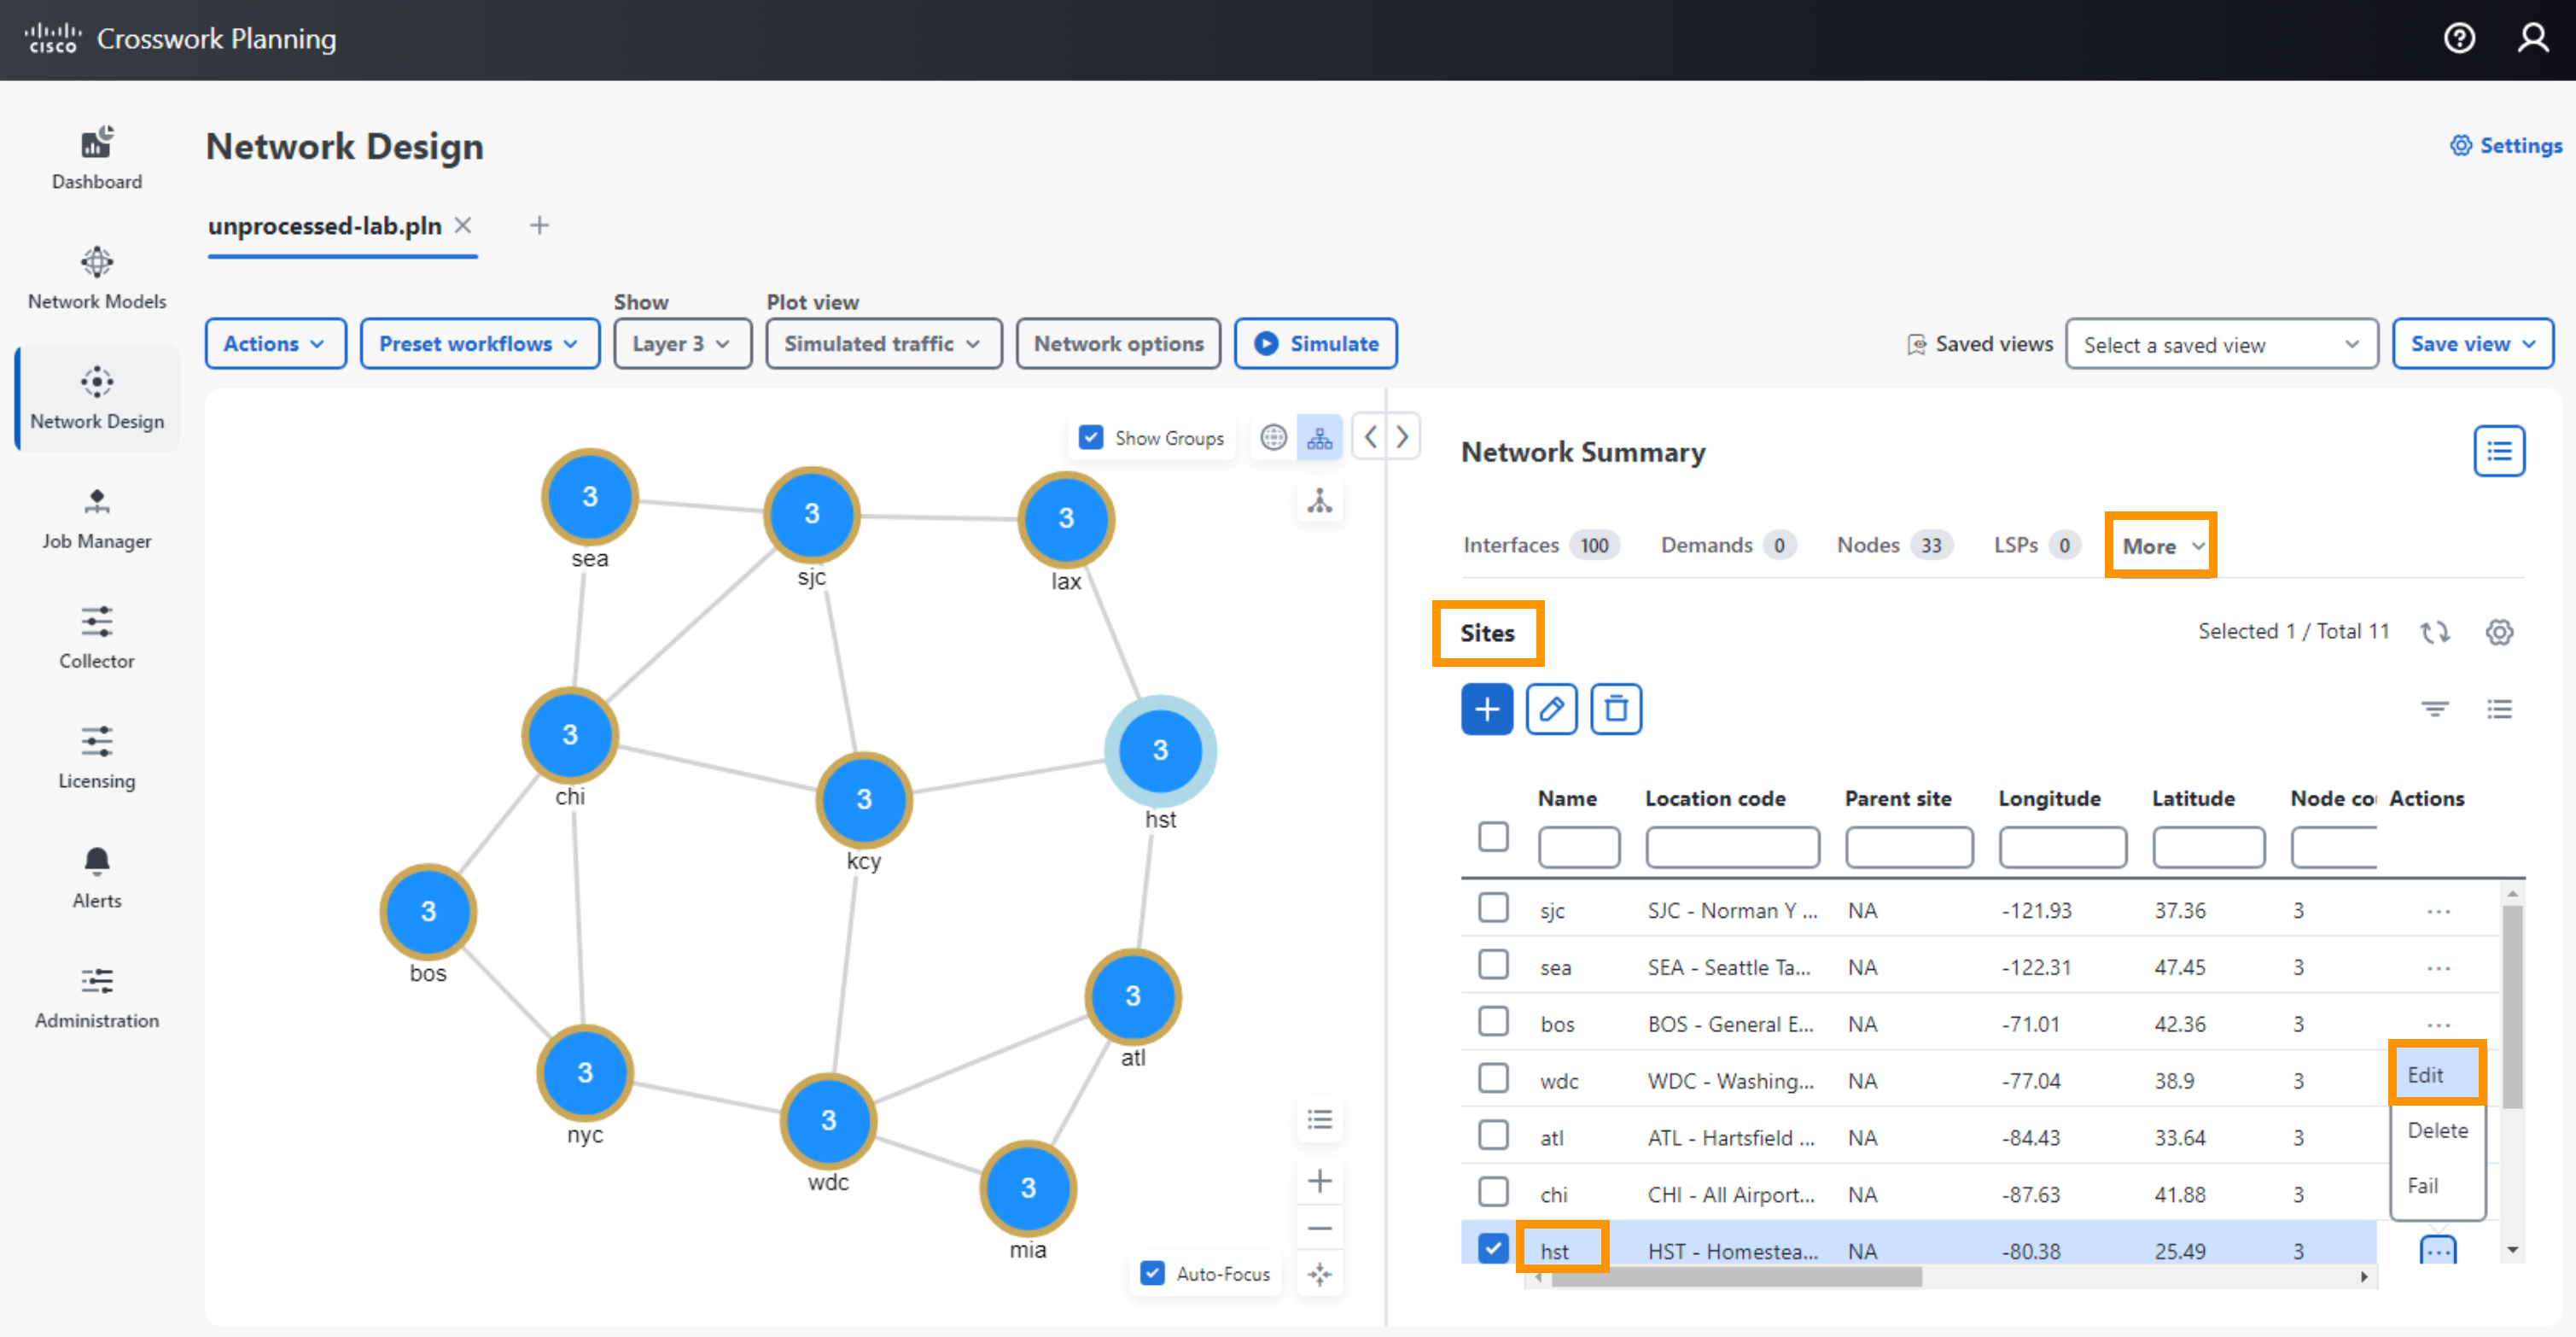
Task: Delete selected site with trash icon
Action: click(x=1616, y=709)
